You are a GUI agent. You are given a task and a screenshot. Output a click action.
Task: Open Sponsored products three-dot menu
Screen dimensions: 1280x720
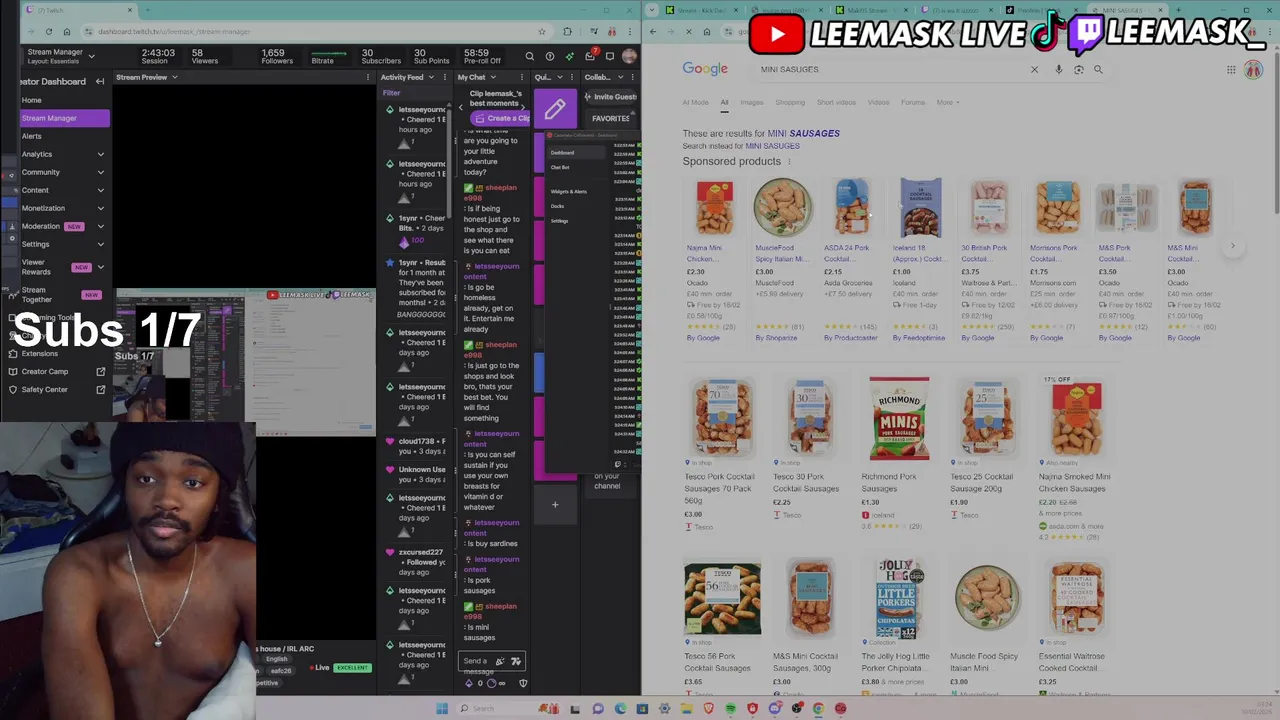pyautogui.click(x=789, y=162)
